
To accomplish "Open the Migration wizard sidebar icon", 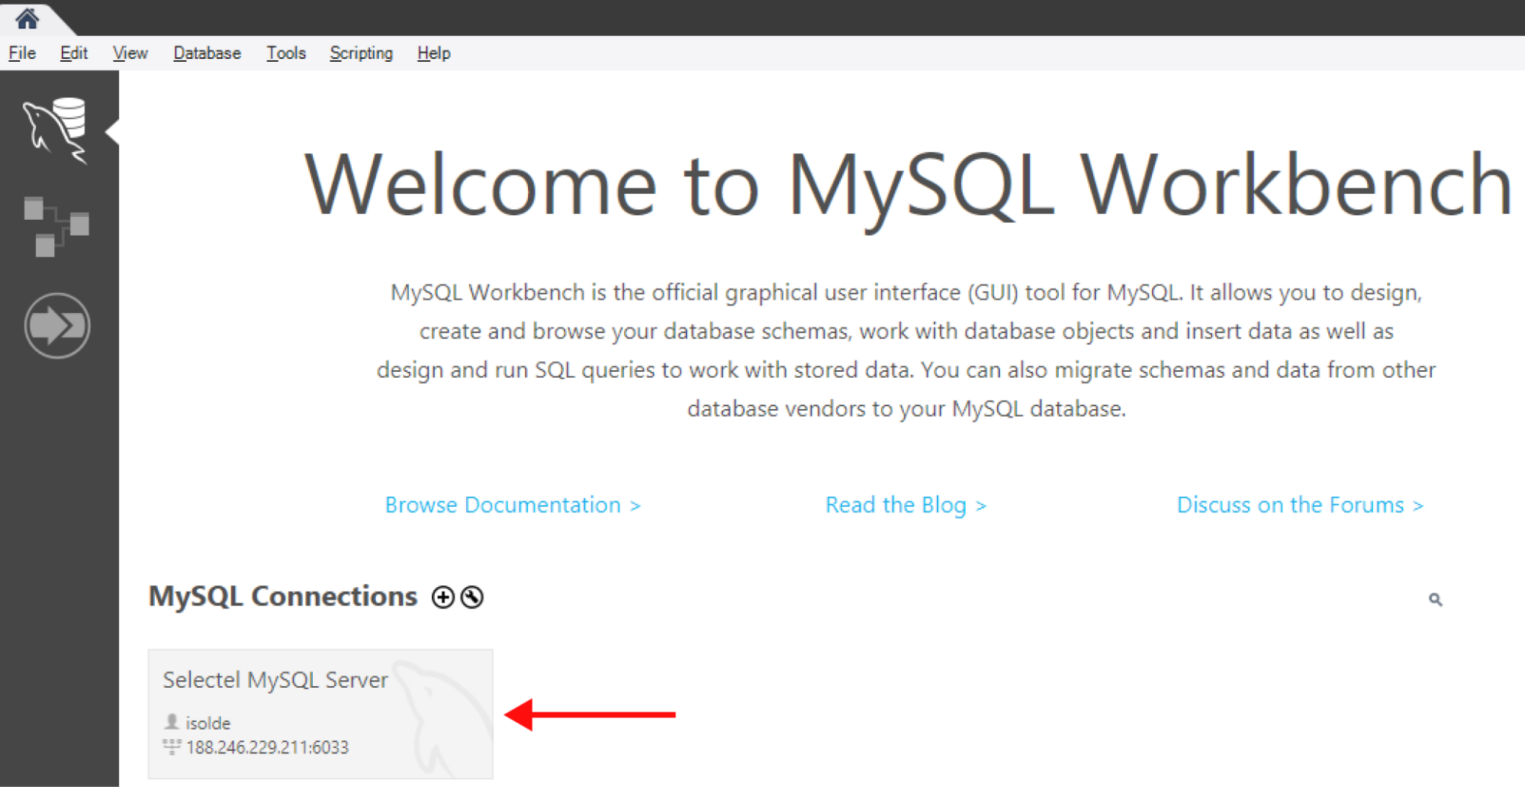I will (57, 325).
